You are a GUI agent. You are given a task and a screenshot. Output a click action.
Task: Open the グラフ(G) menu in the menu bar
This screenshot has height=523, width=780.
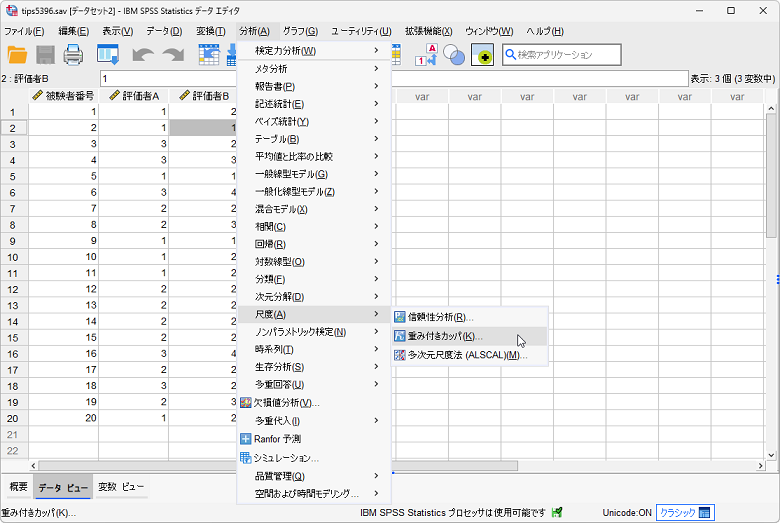pyautogui.click(x=299, y=31)
